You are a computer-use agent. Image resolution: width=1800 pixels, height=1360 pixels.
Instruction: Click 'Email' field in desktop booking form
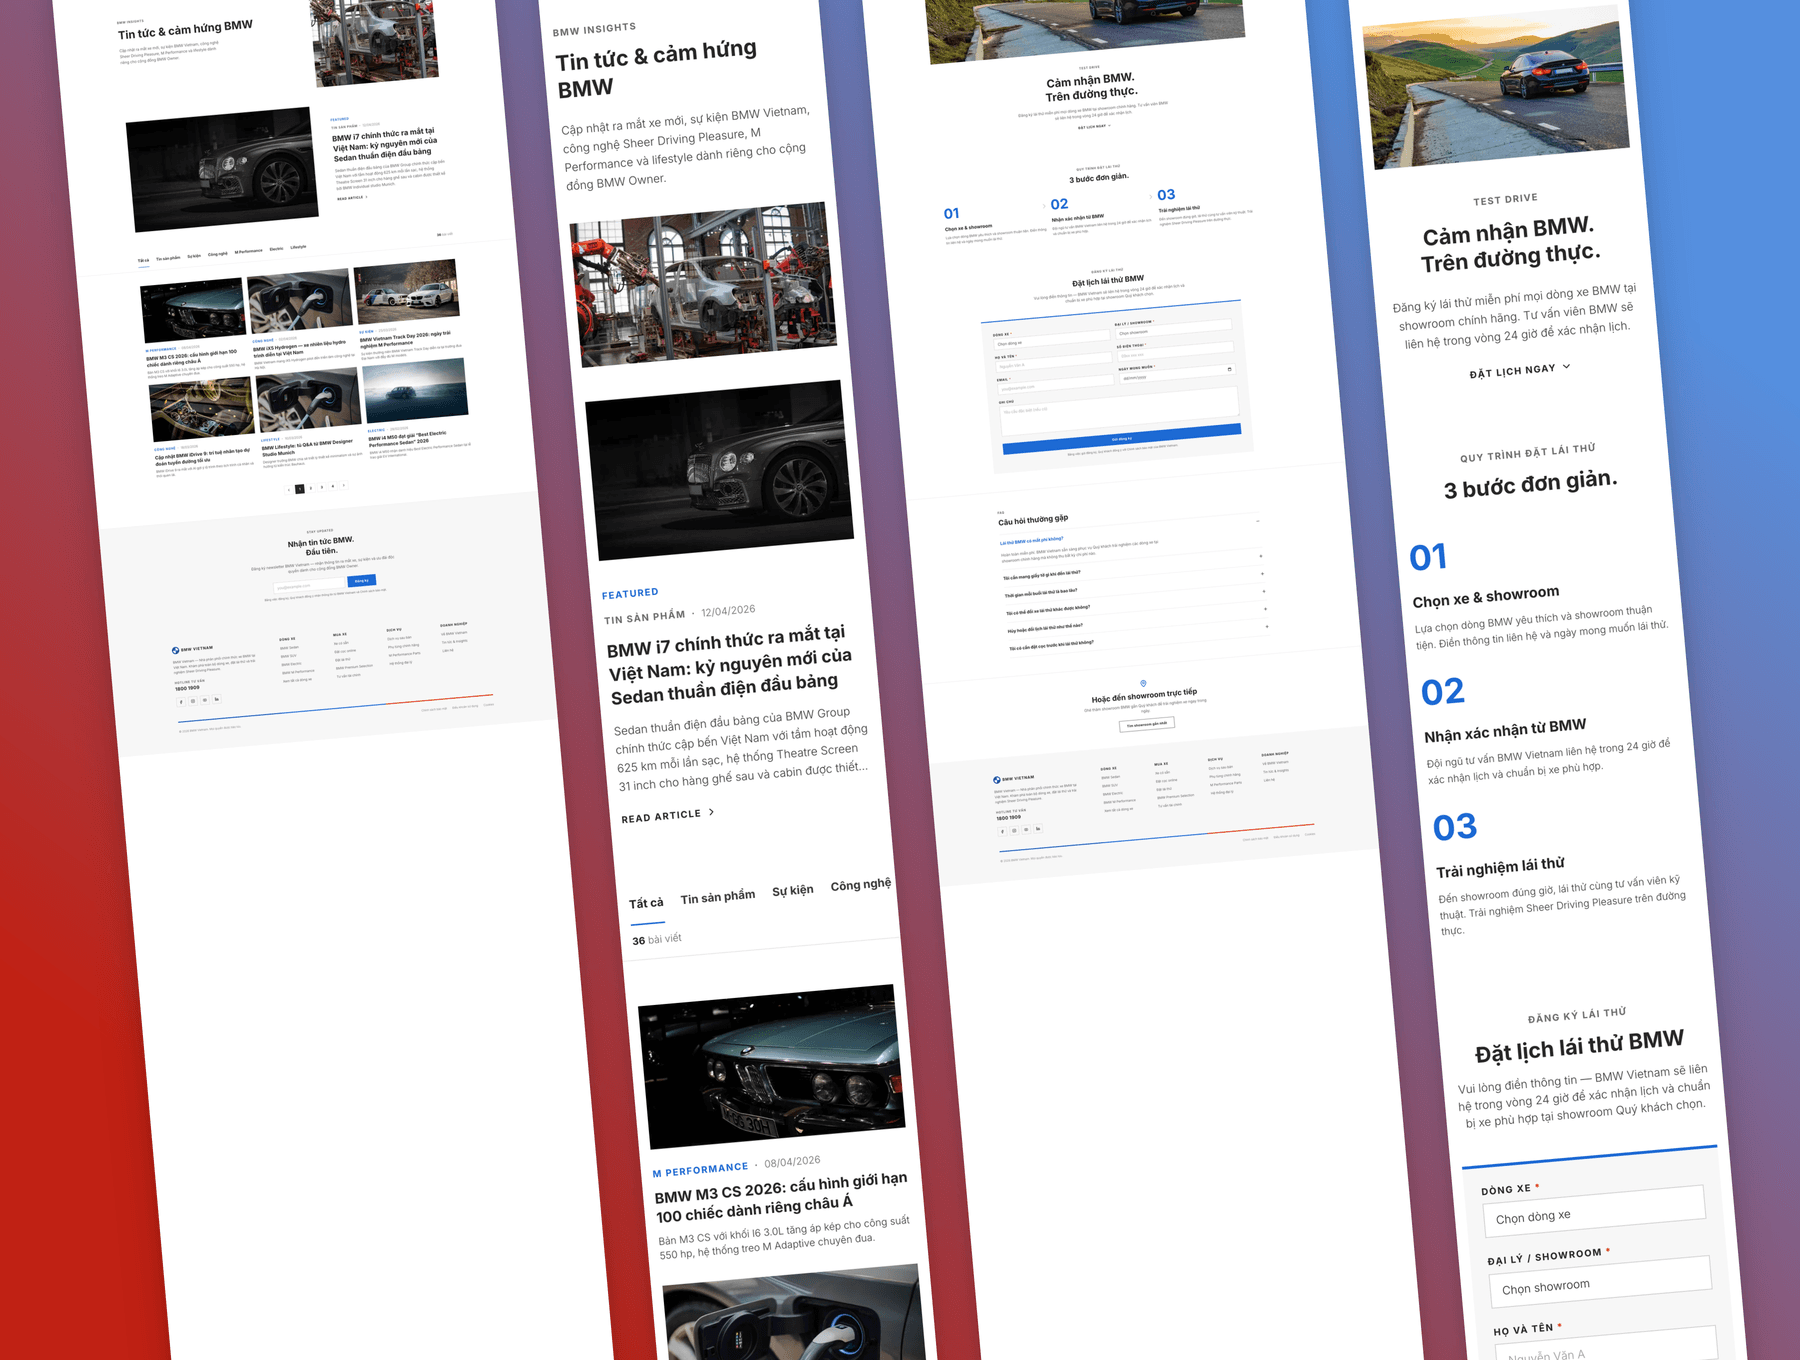pyautogui.click(x=1057, y=387)
